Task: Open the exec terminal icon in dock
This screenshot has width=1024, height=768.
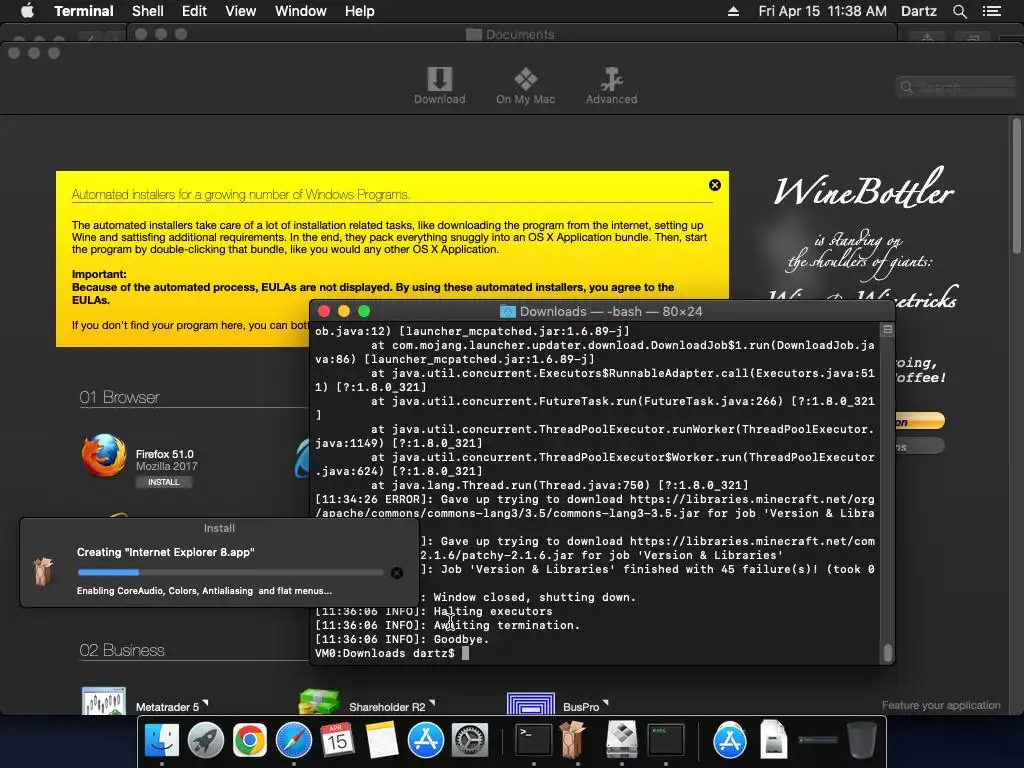Action: pos(665,741)
